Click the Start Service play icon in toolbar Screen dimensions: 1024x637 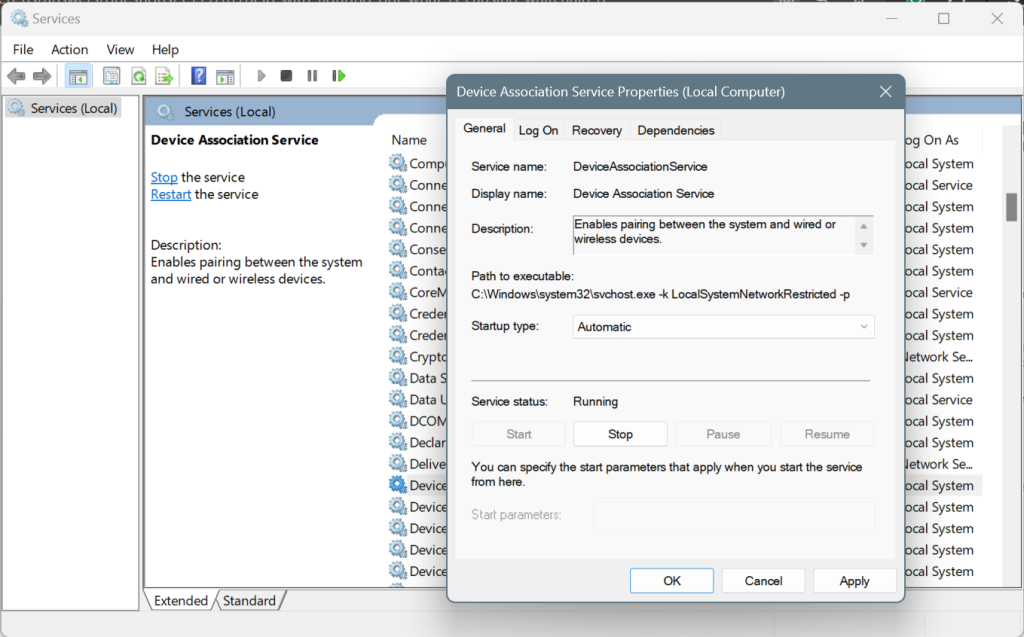click(x=261, y=76)
